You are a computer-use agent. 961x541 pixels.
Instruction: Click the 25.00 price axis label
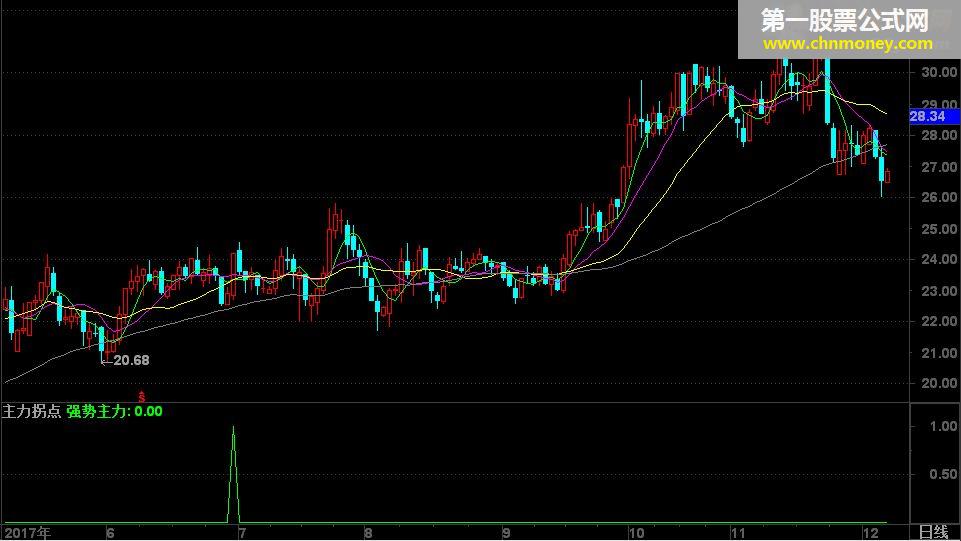(x=939, y=229)
